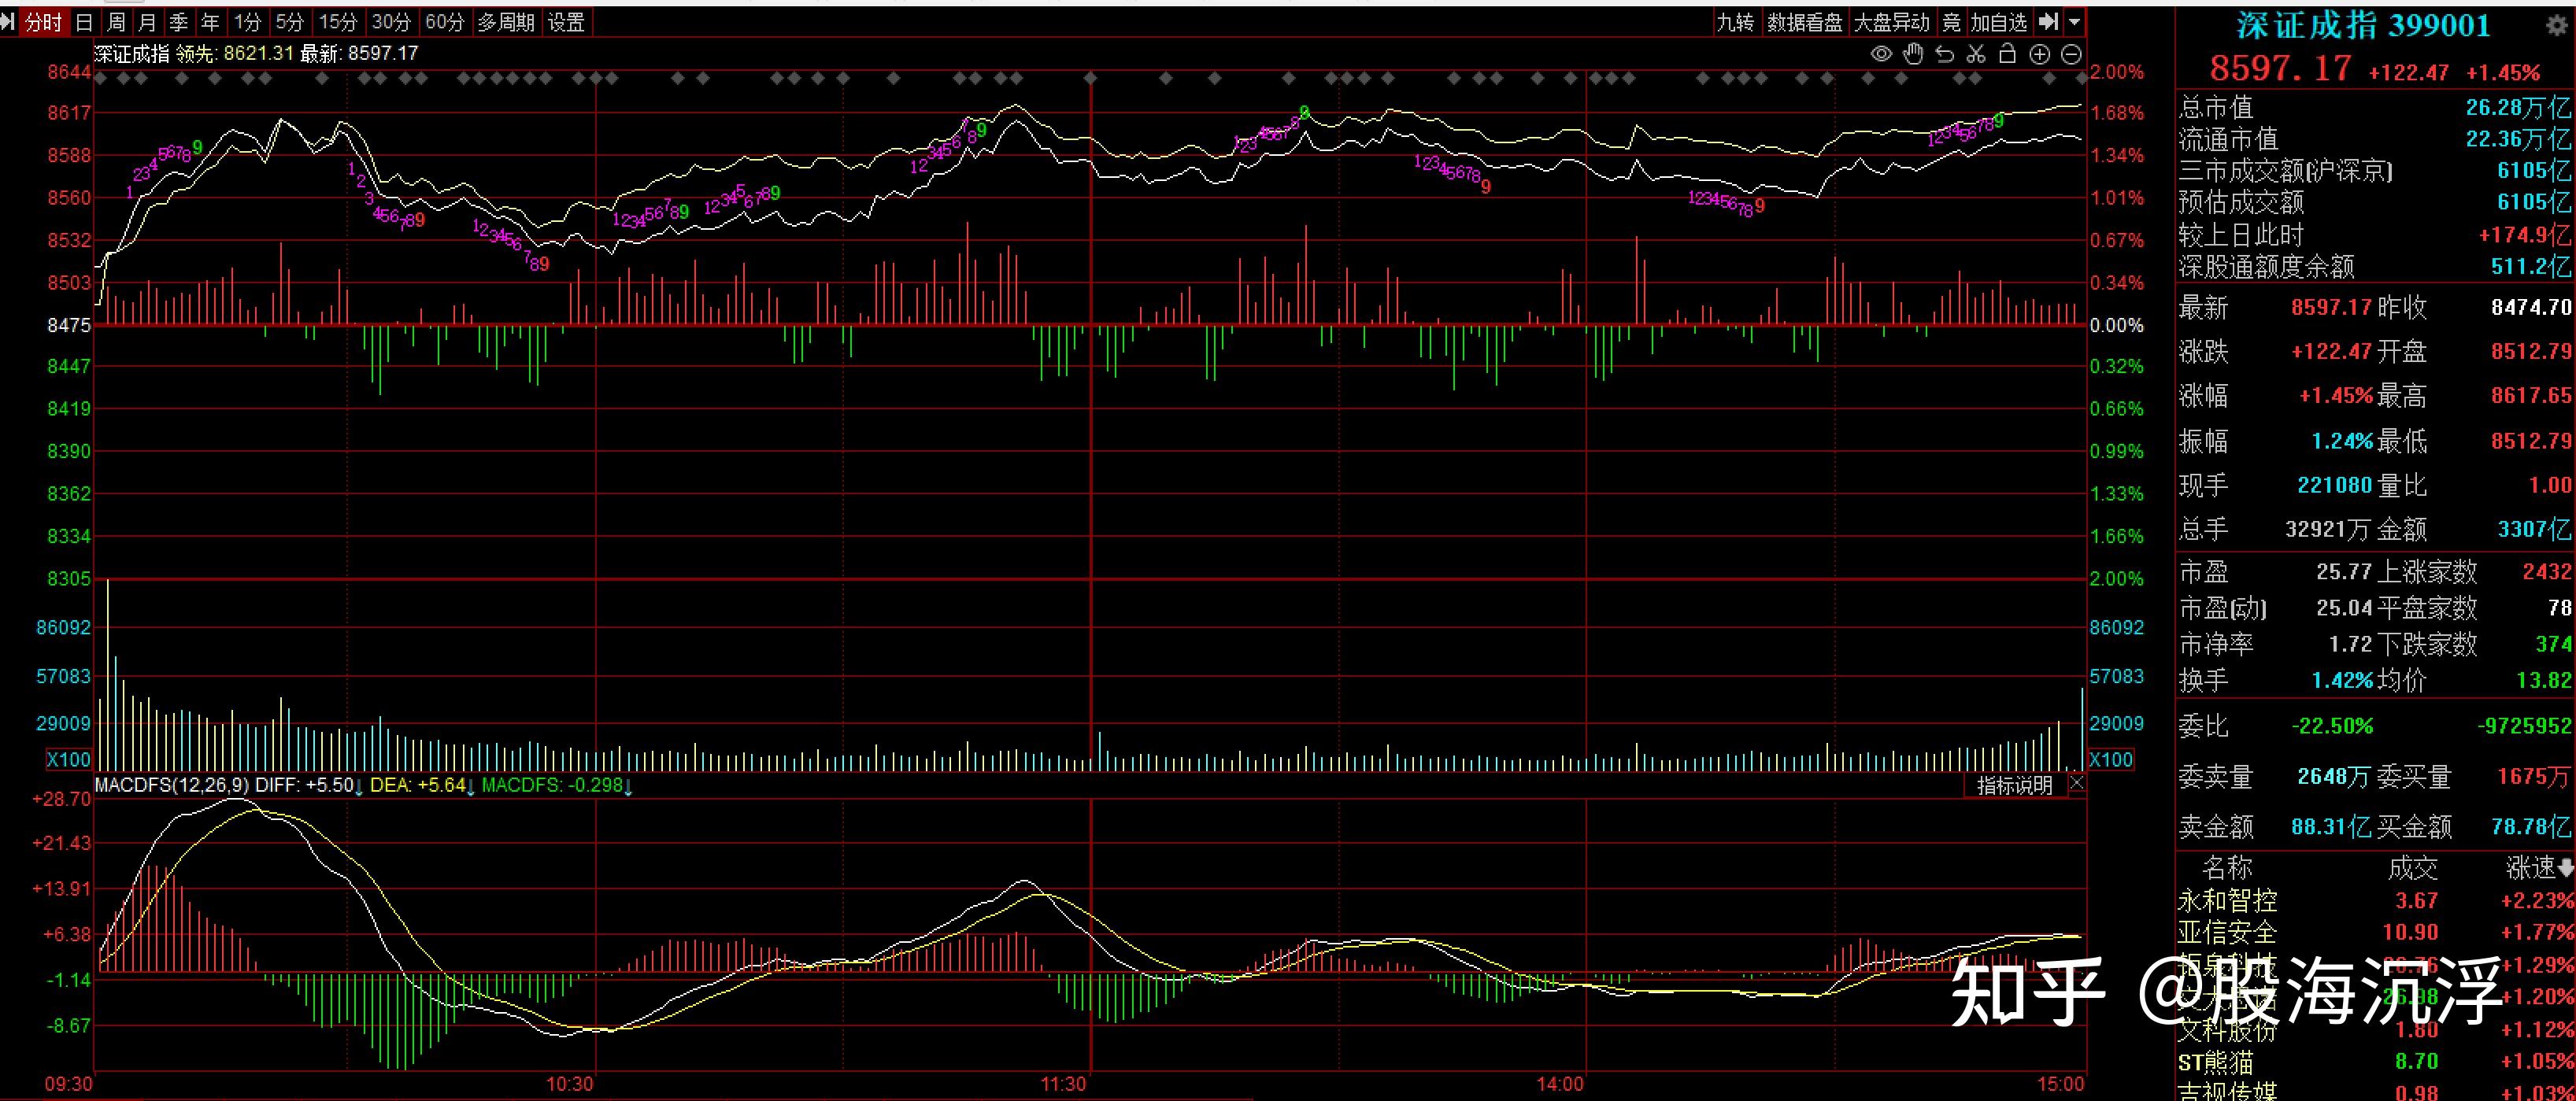Click the right-side collapse arrow icon in the top toolbar
2576x1101 pixels.
click(2049, 21)
